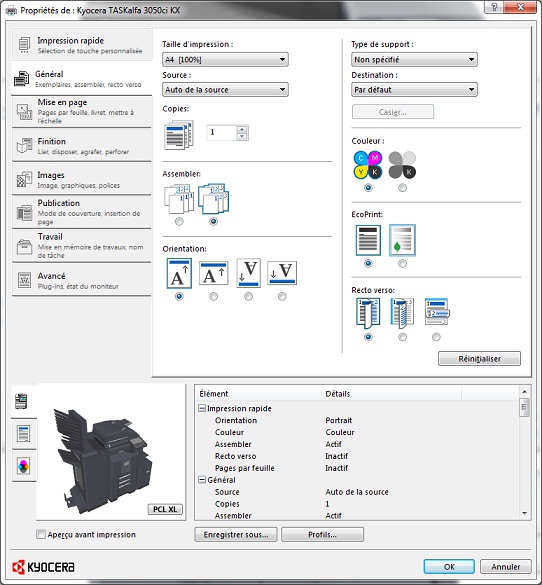This screenshot has height=585, width=542.
Task: Increase copies with the up arrow
Action: tap(242, 129)
